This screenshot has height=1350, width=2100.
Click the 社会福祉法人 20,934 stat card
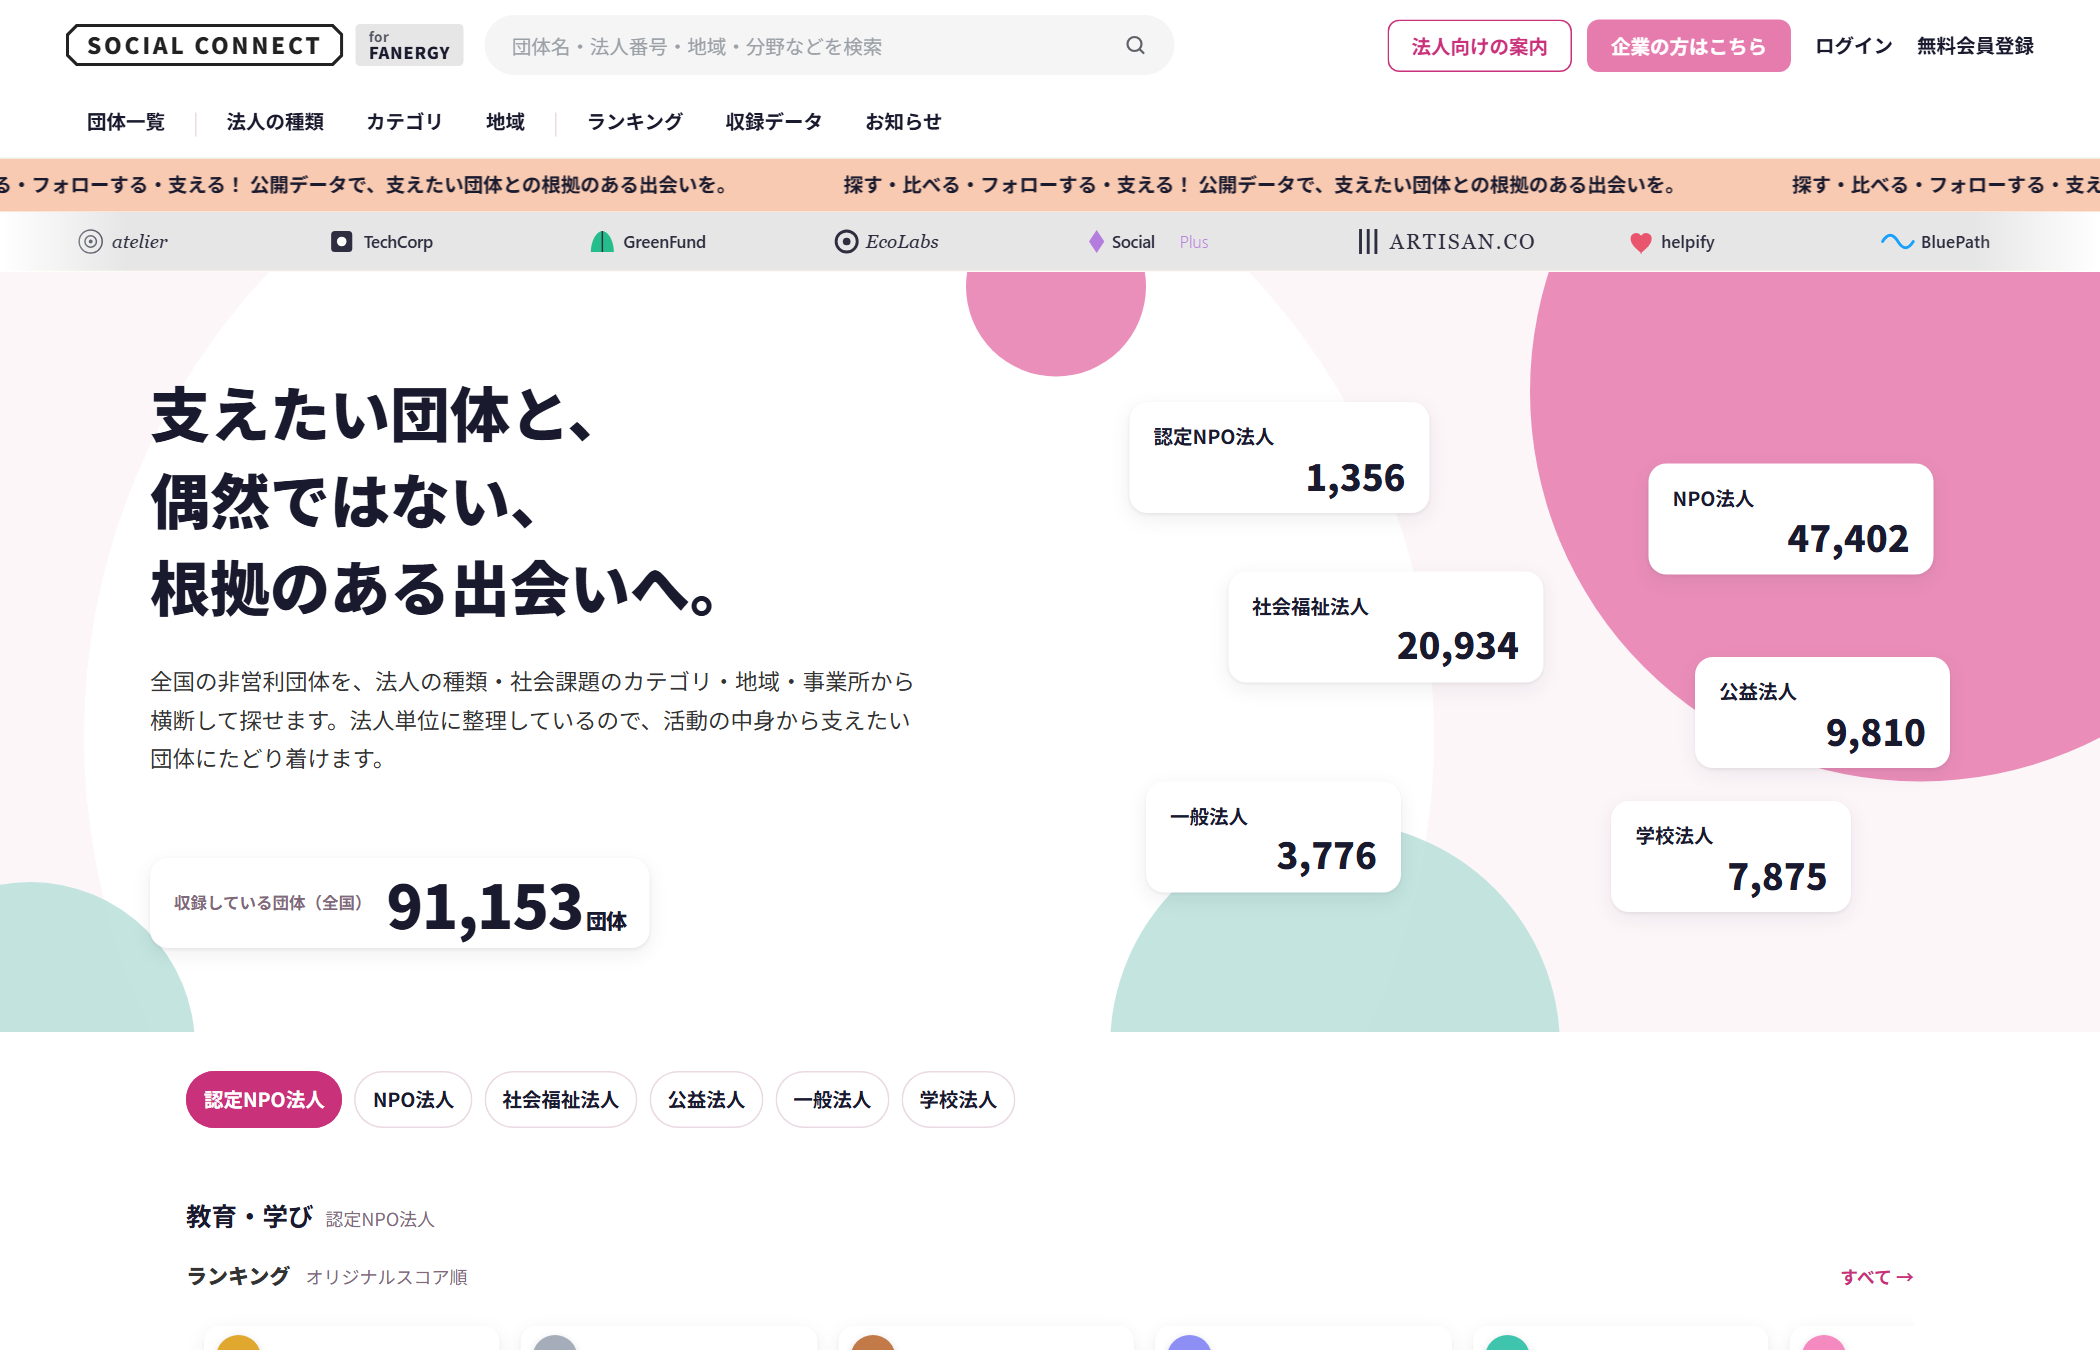pos(1385,627)
